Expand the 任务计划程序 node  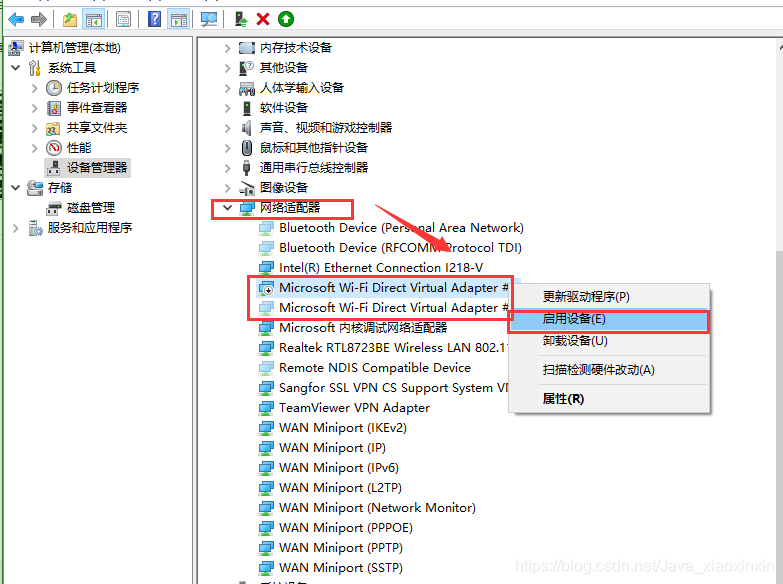click(x=34, y=88)
